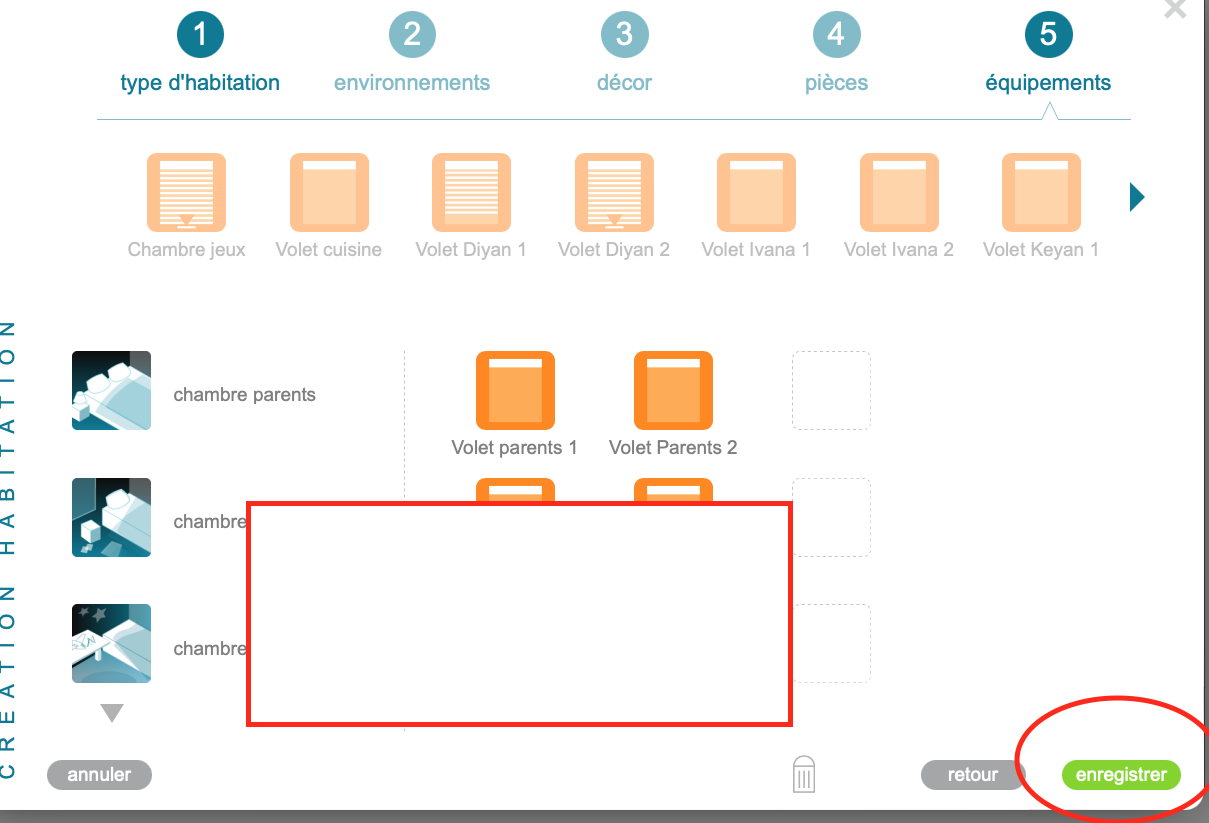
Task: Select the Volet cuisine icon
Action: coord(329,193)
